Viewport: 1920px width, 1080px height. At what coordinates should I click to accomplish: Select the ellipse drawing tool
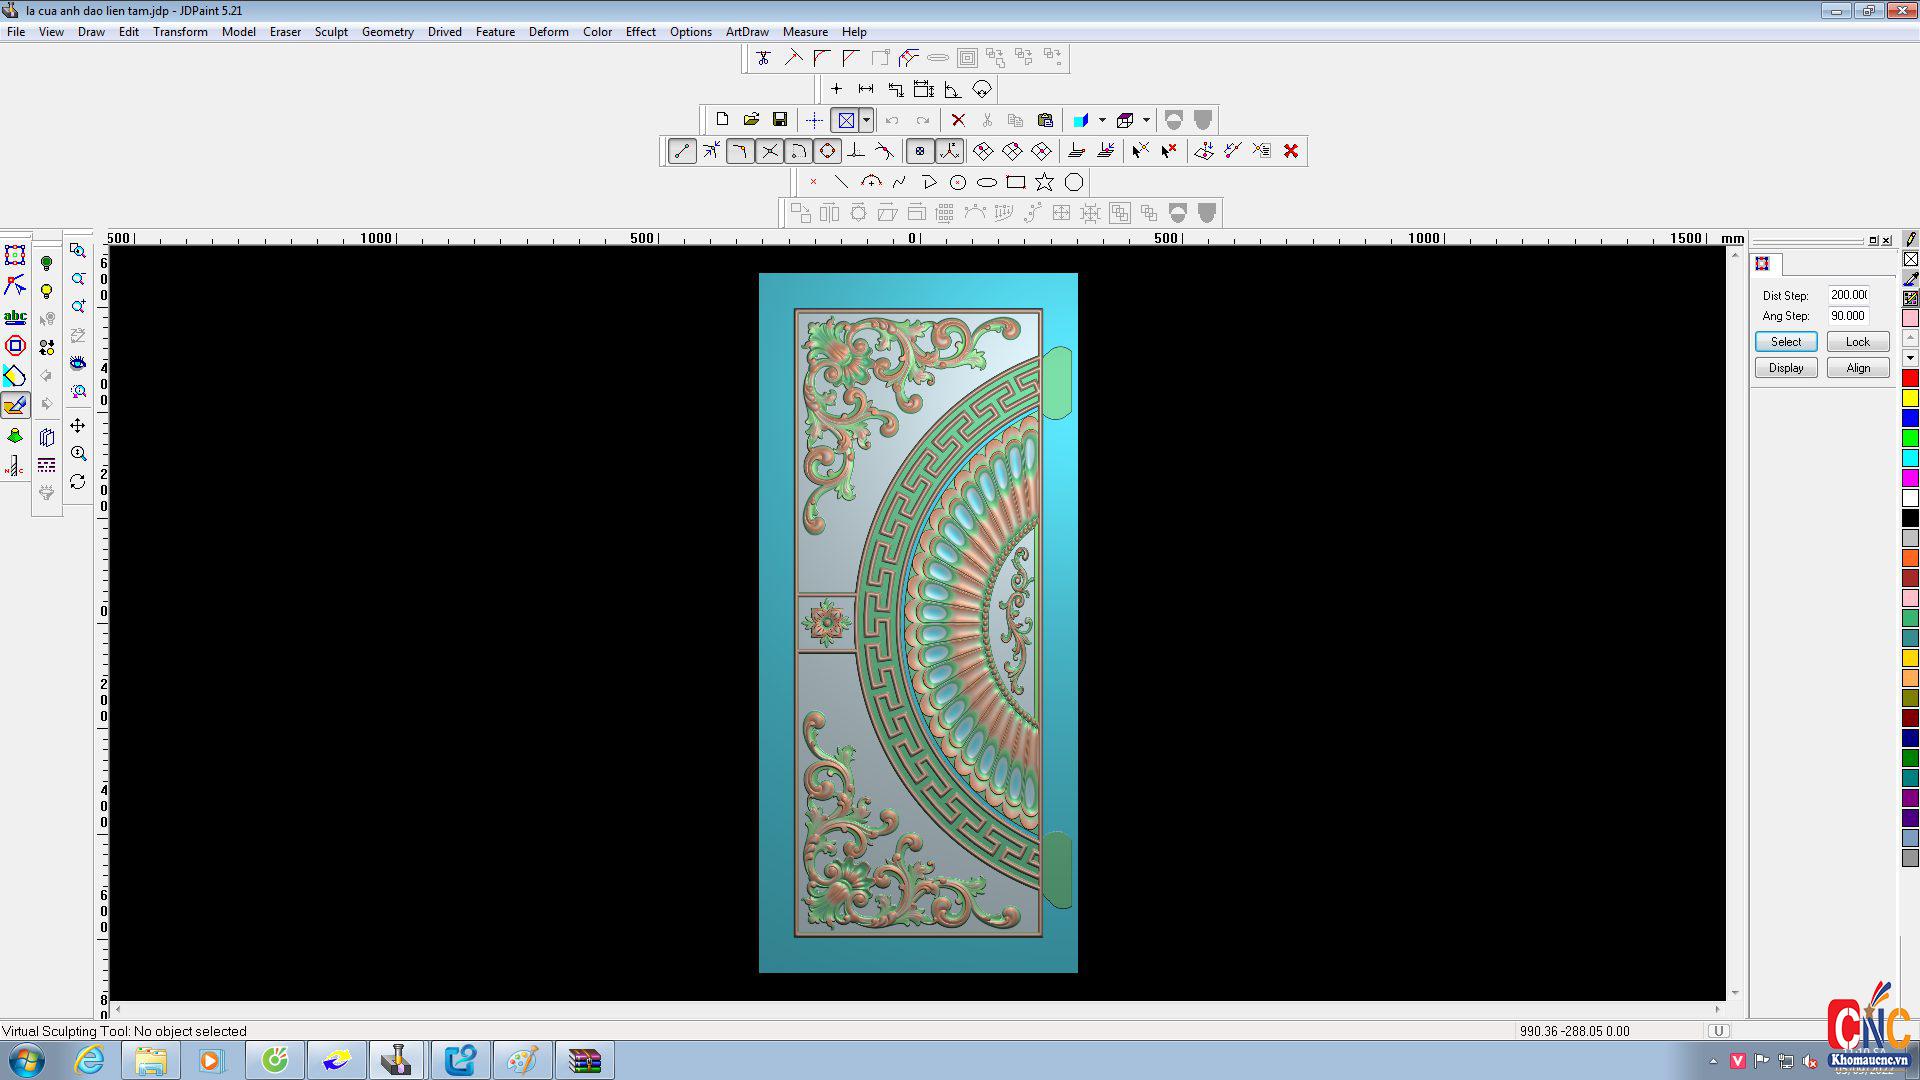(x=987, y=182)
